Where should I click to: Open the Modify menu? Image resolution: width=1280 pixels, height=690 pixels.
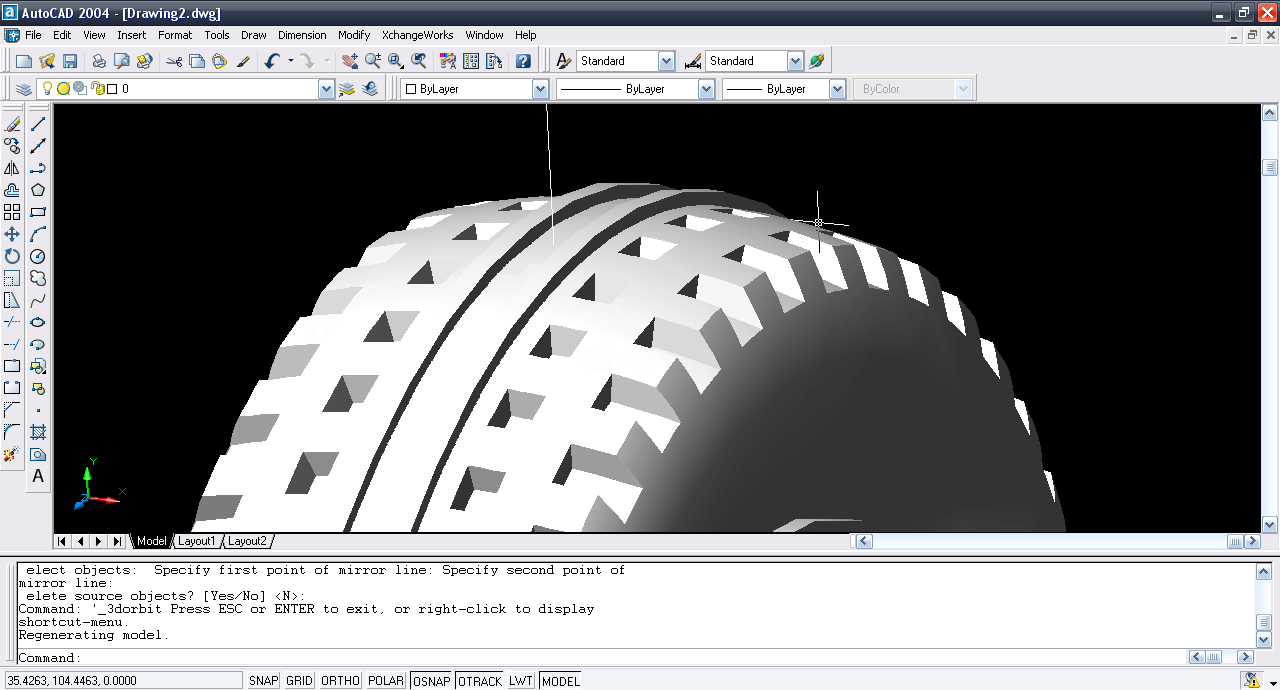point(354,35)
